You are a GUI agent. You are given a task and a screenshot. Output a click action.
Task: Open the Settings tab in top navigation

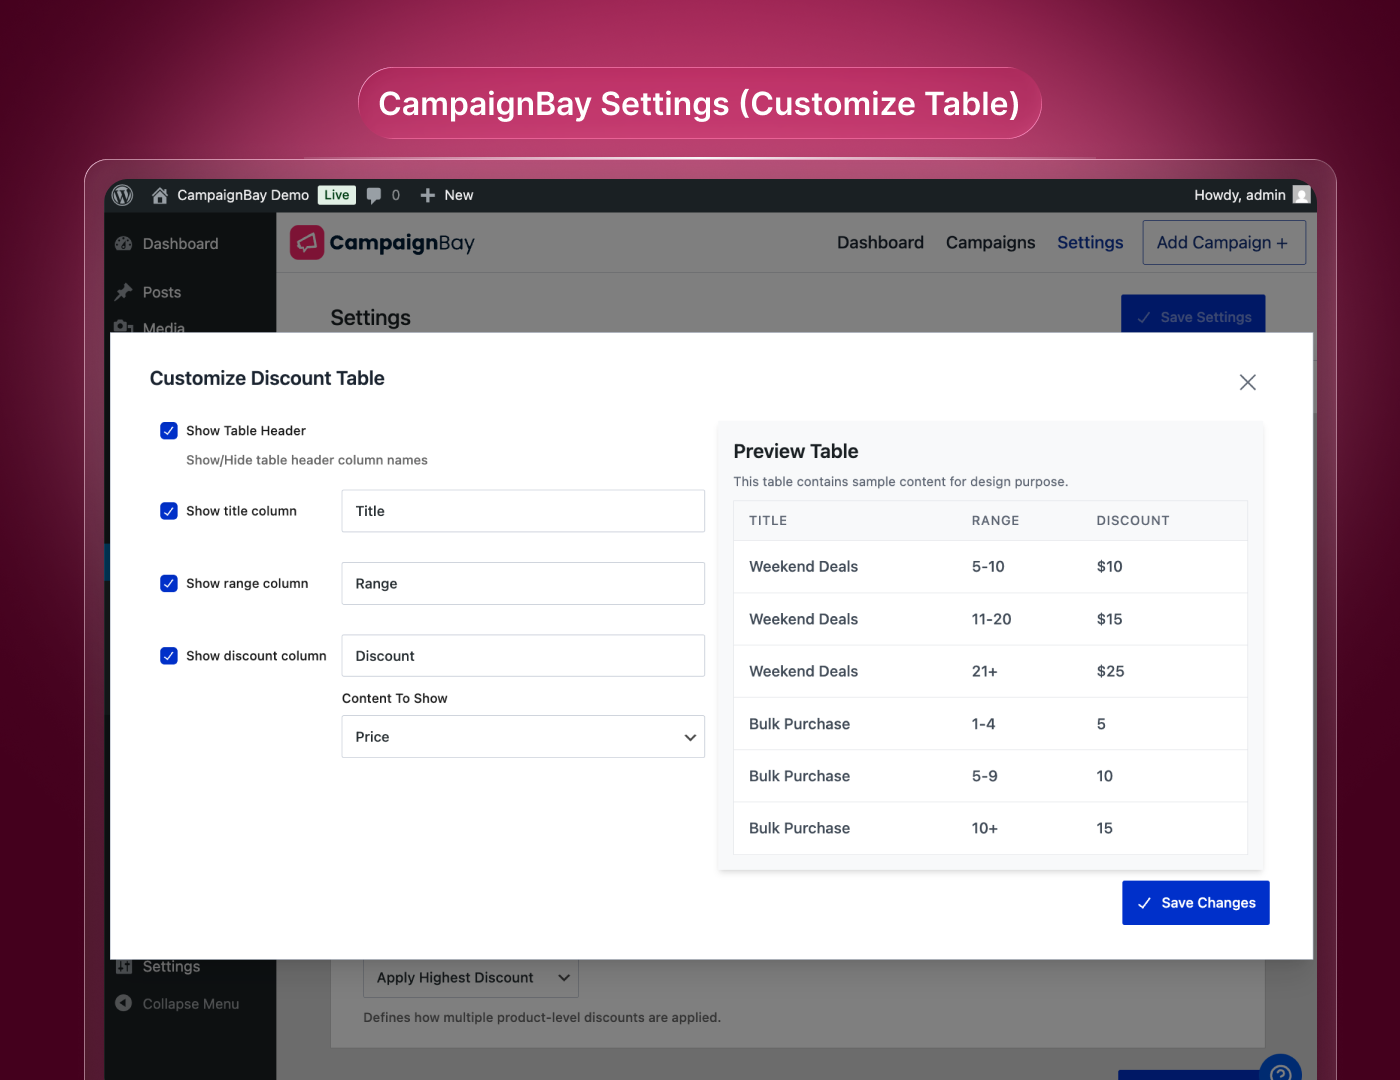click(x=1090, y=243)
